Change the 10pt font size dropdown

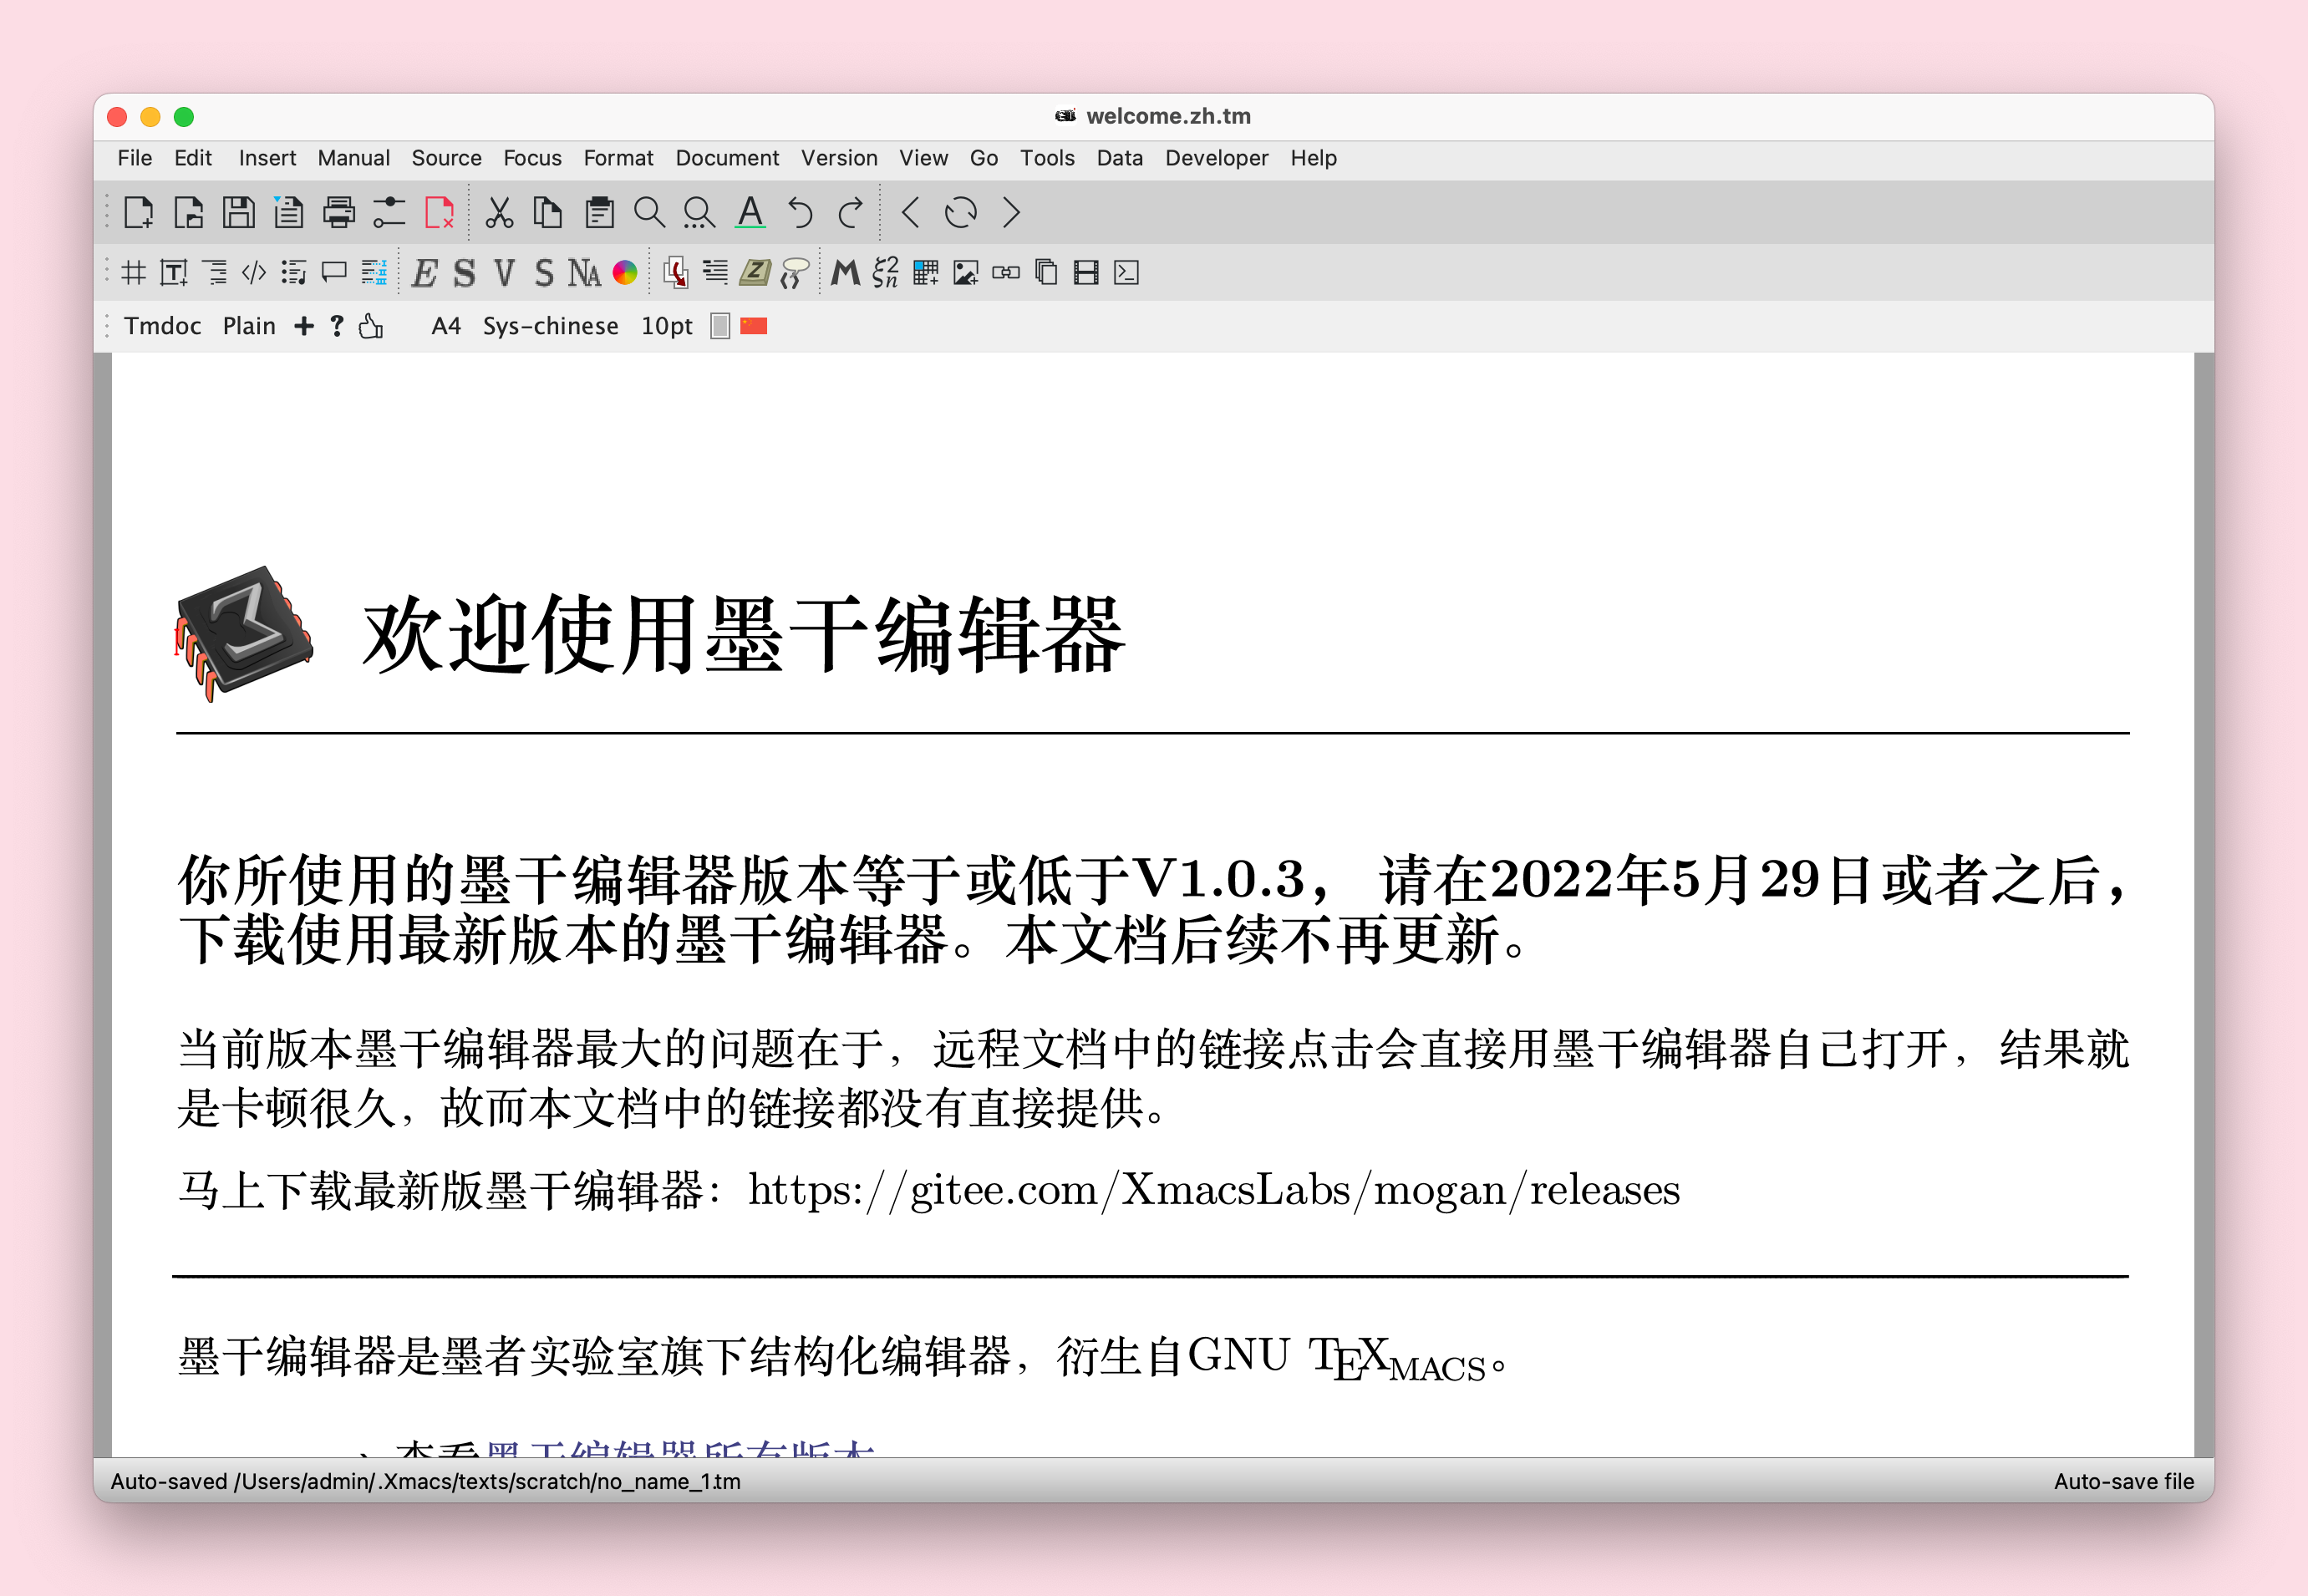[x=666, y=326]
